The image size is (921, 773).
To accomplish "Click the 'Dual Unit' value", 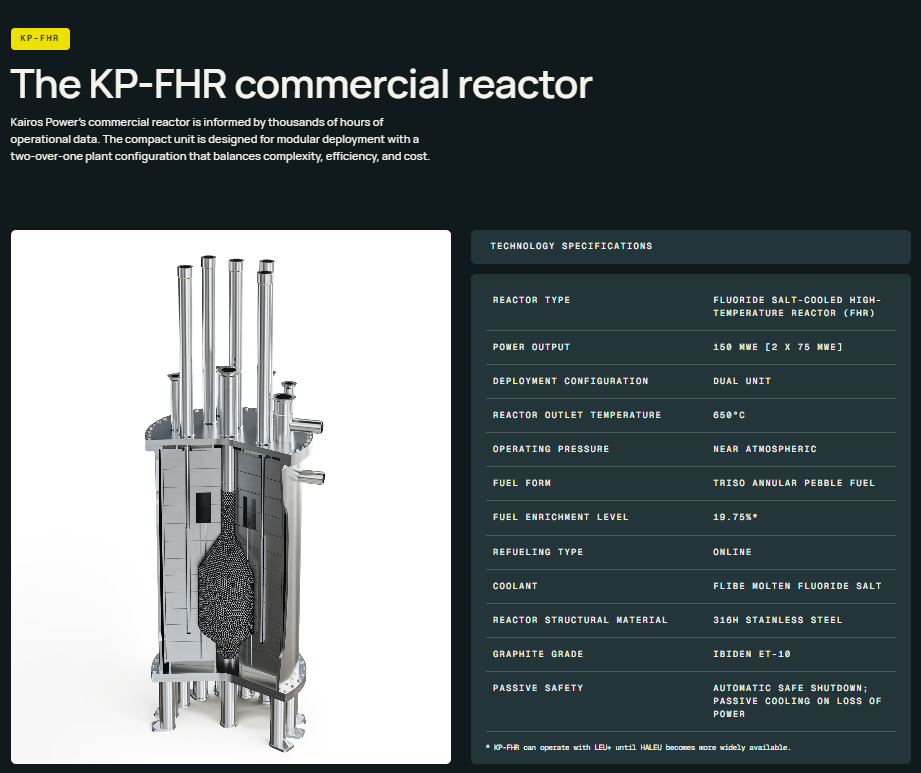I will 742,381.
